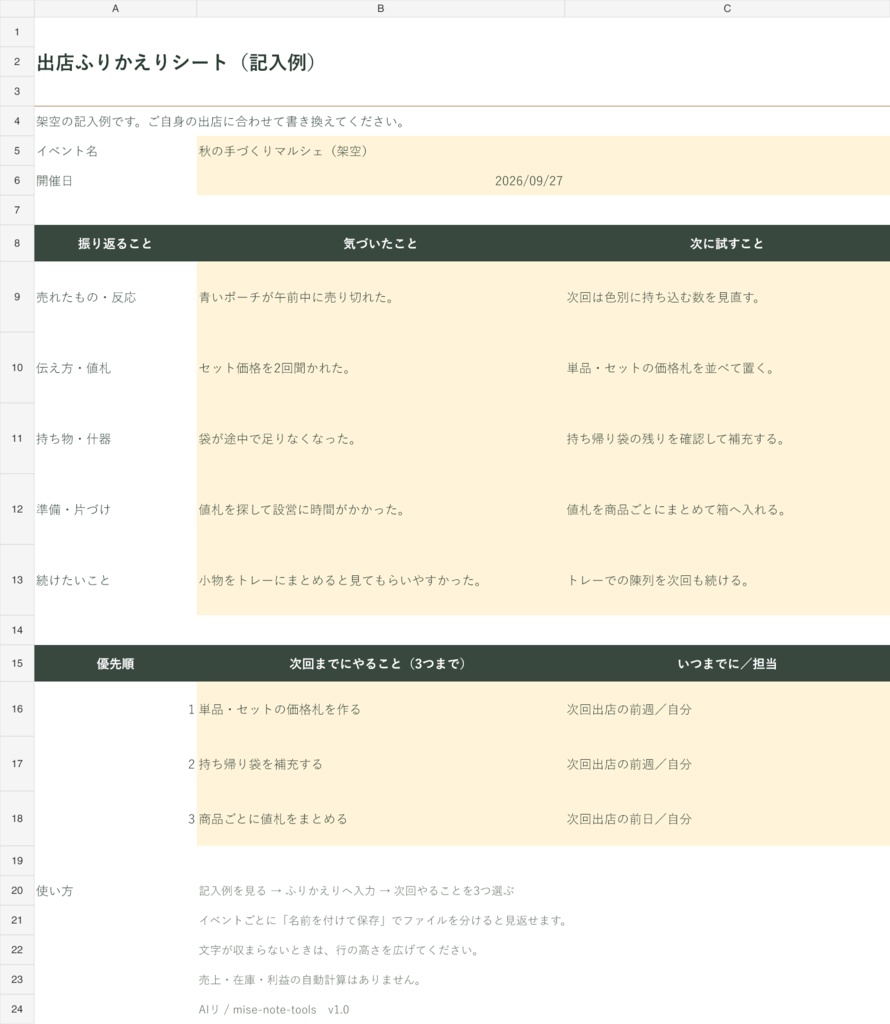890x1024 pixels.
Task: Click date cell 2026/09/27
Action: click(381, 181)
